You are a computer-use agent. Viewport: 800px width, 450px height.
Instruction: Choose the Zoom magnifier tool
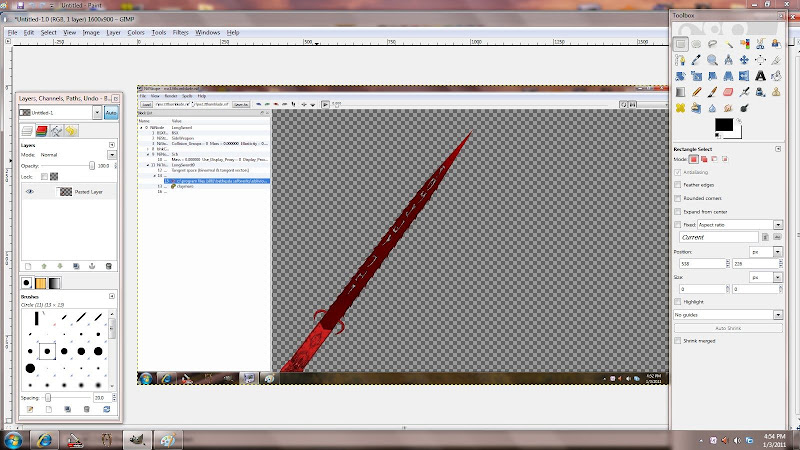pyautogui.click(x=712, y=59)
